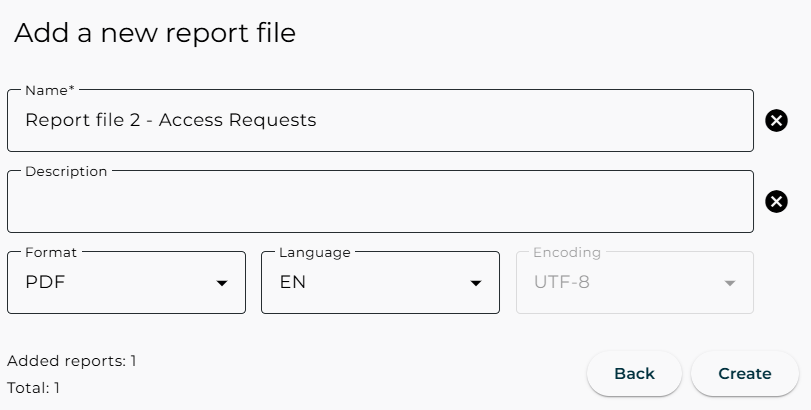The height and width of the screenshot is (410, 811).
Task: Click the 'Name*' field label
Action: tap(50, 90)
